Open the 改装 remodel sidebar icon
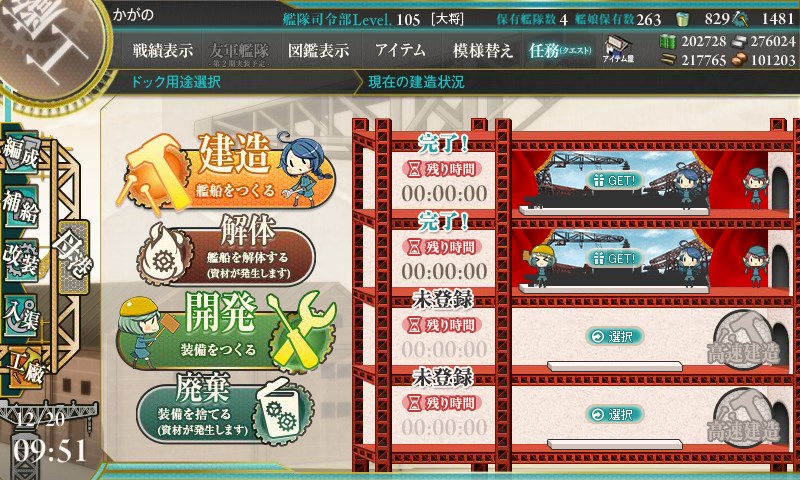 21,260
